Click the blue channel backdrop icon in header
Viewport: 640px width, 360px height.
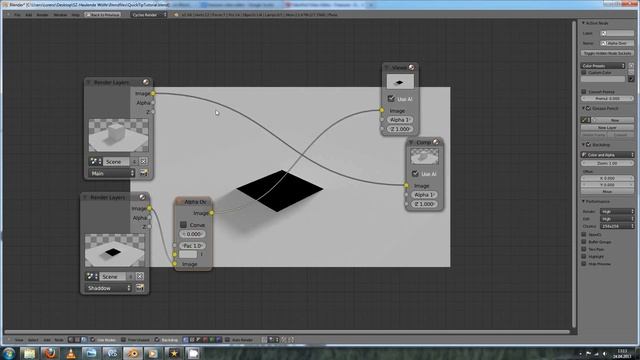218,340
